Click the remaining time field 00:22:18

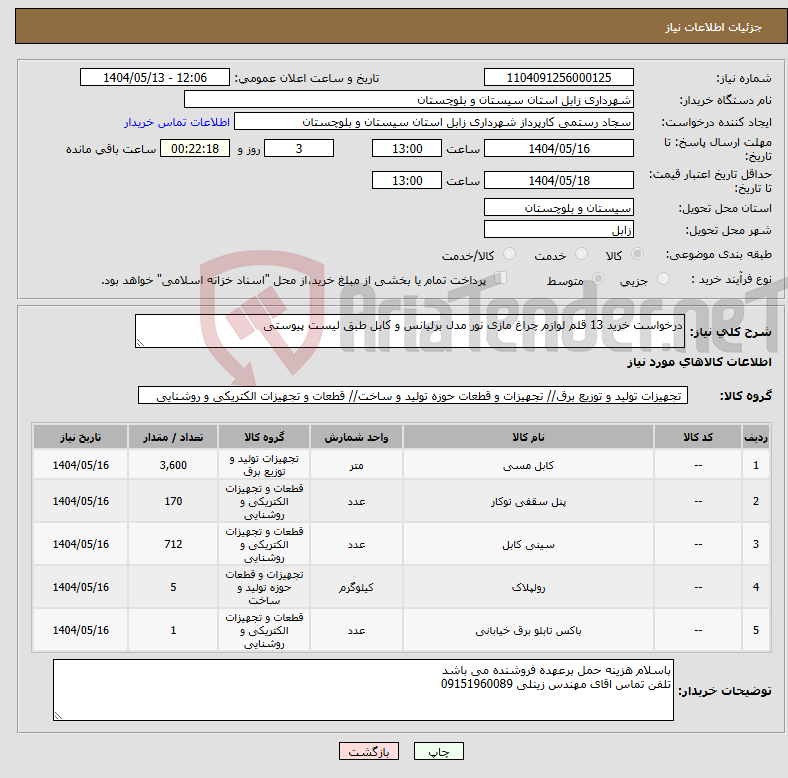point(195,148)
